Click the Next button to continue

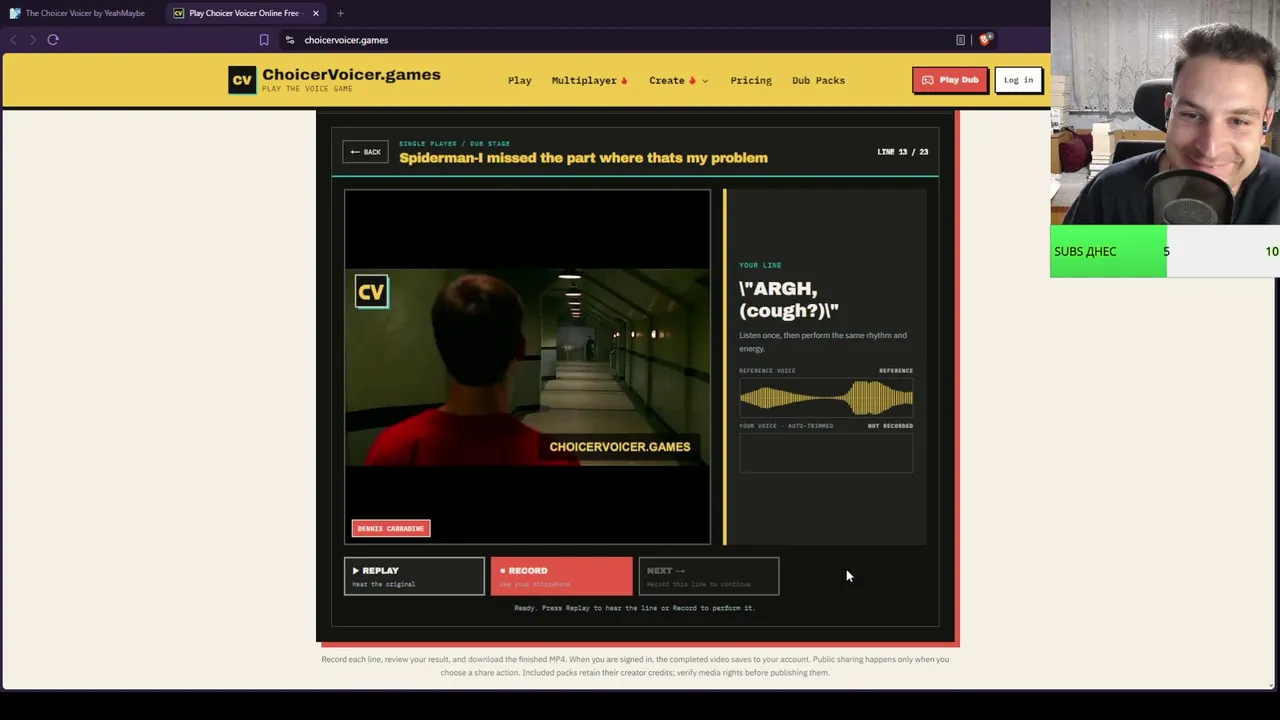point(708,576)
